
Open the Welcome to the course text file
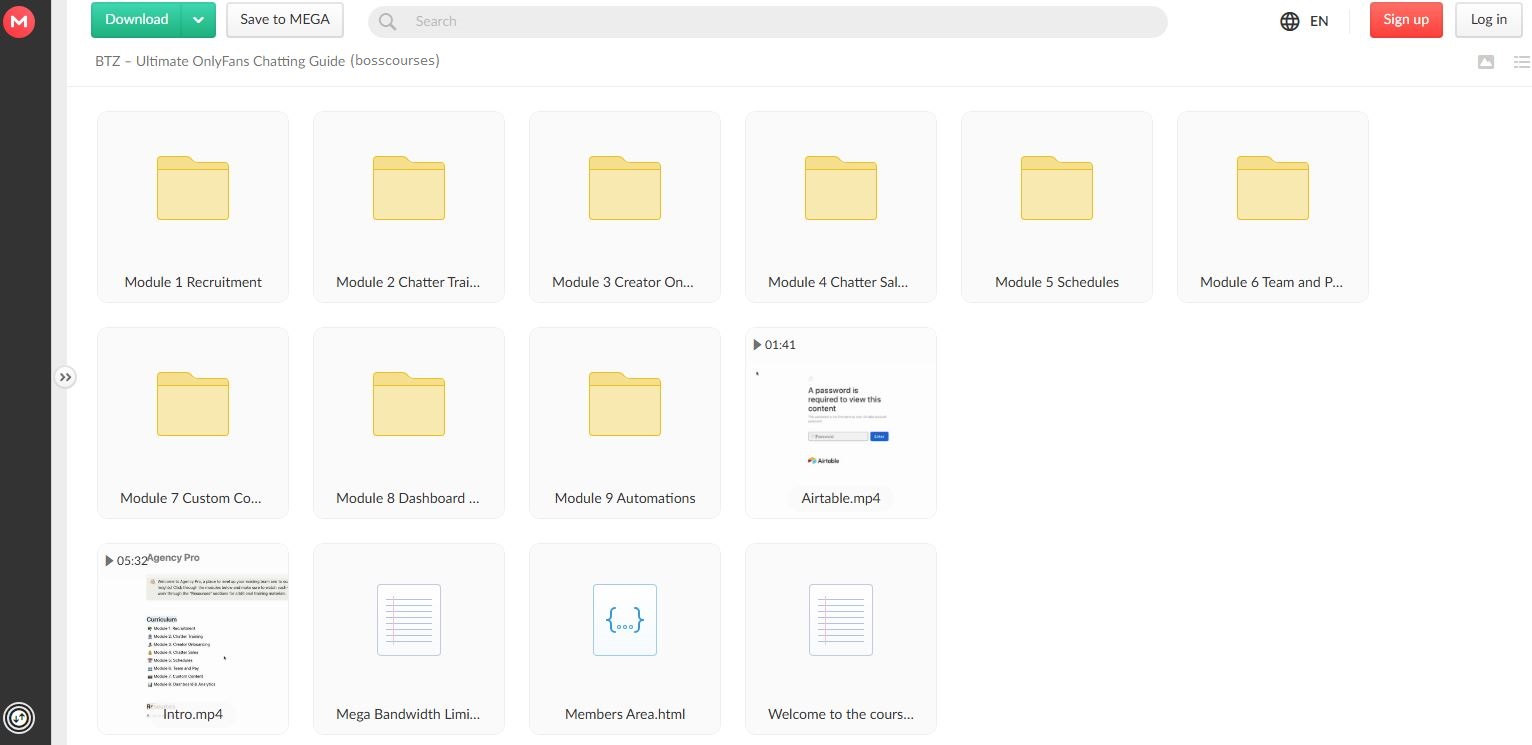point(840,638)
